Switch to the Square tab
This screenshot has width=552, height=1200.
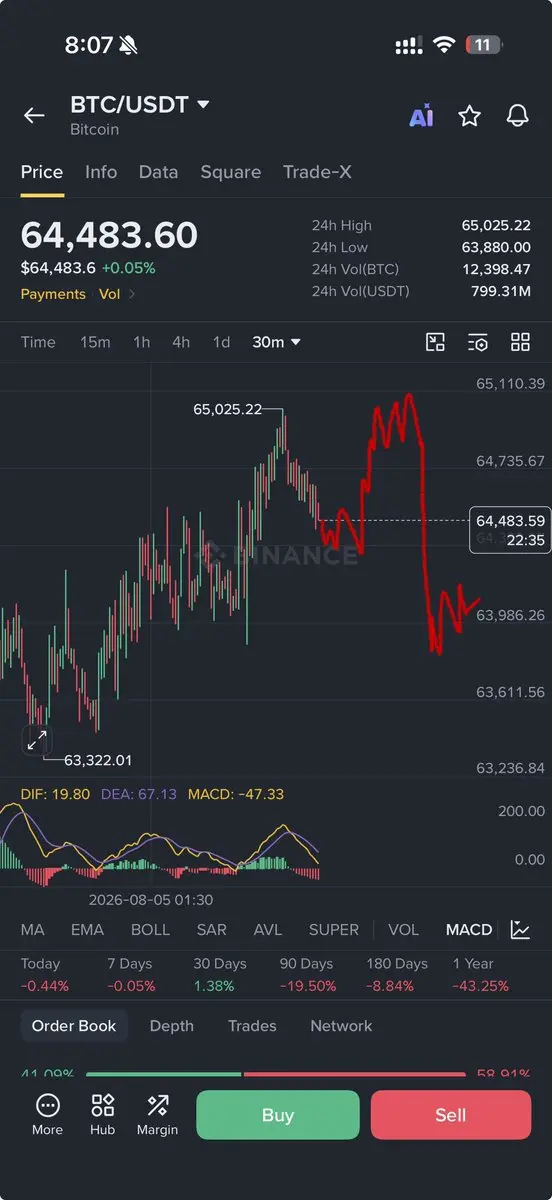[x=230, y=172]
